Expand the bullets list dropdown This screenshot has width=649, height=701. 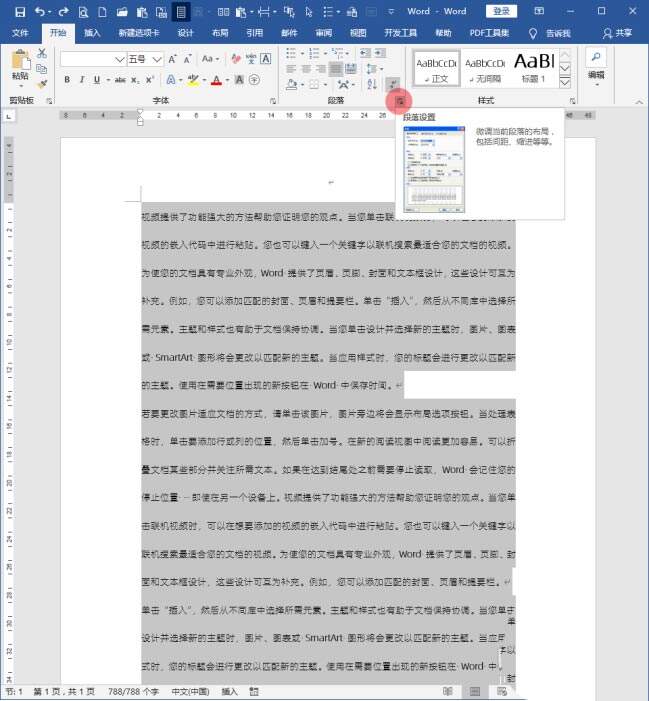click(302, 54)
